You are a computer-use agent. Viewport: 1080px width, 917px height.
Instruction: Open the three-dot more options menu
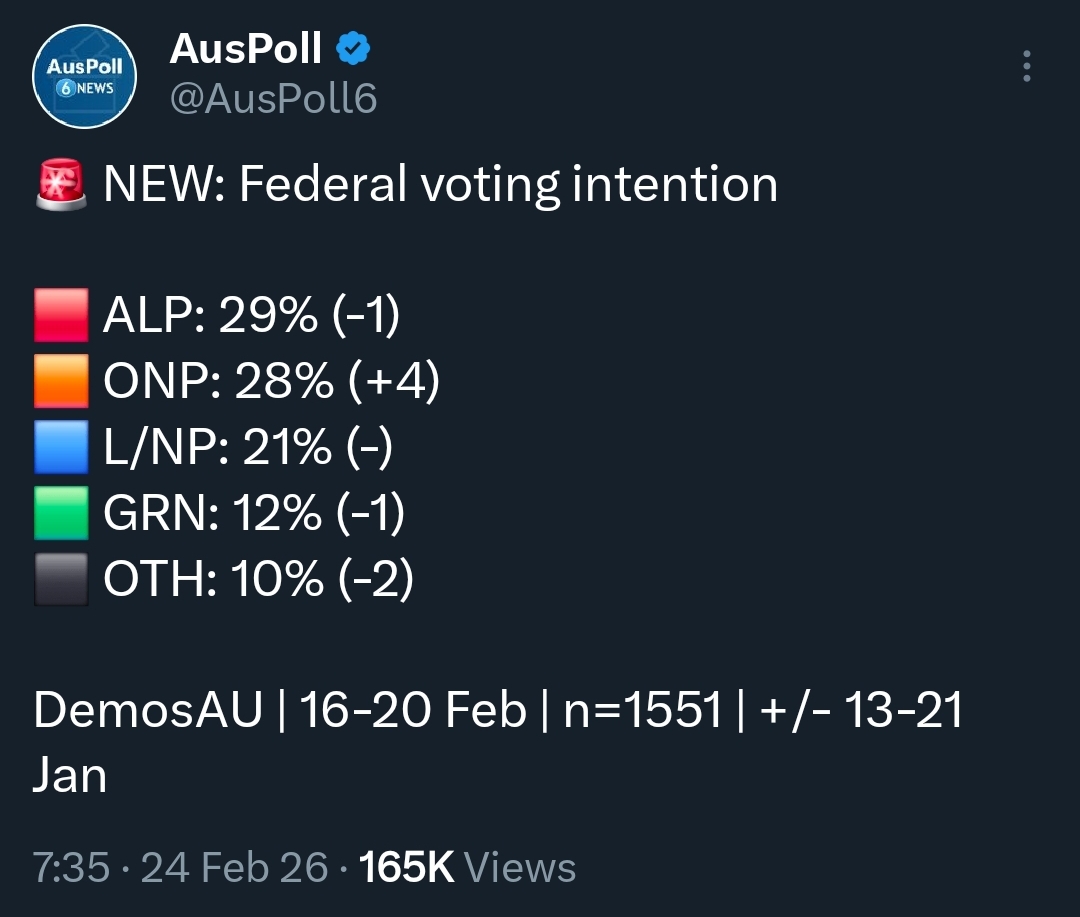1026,66
